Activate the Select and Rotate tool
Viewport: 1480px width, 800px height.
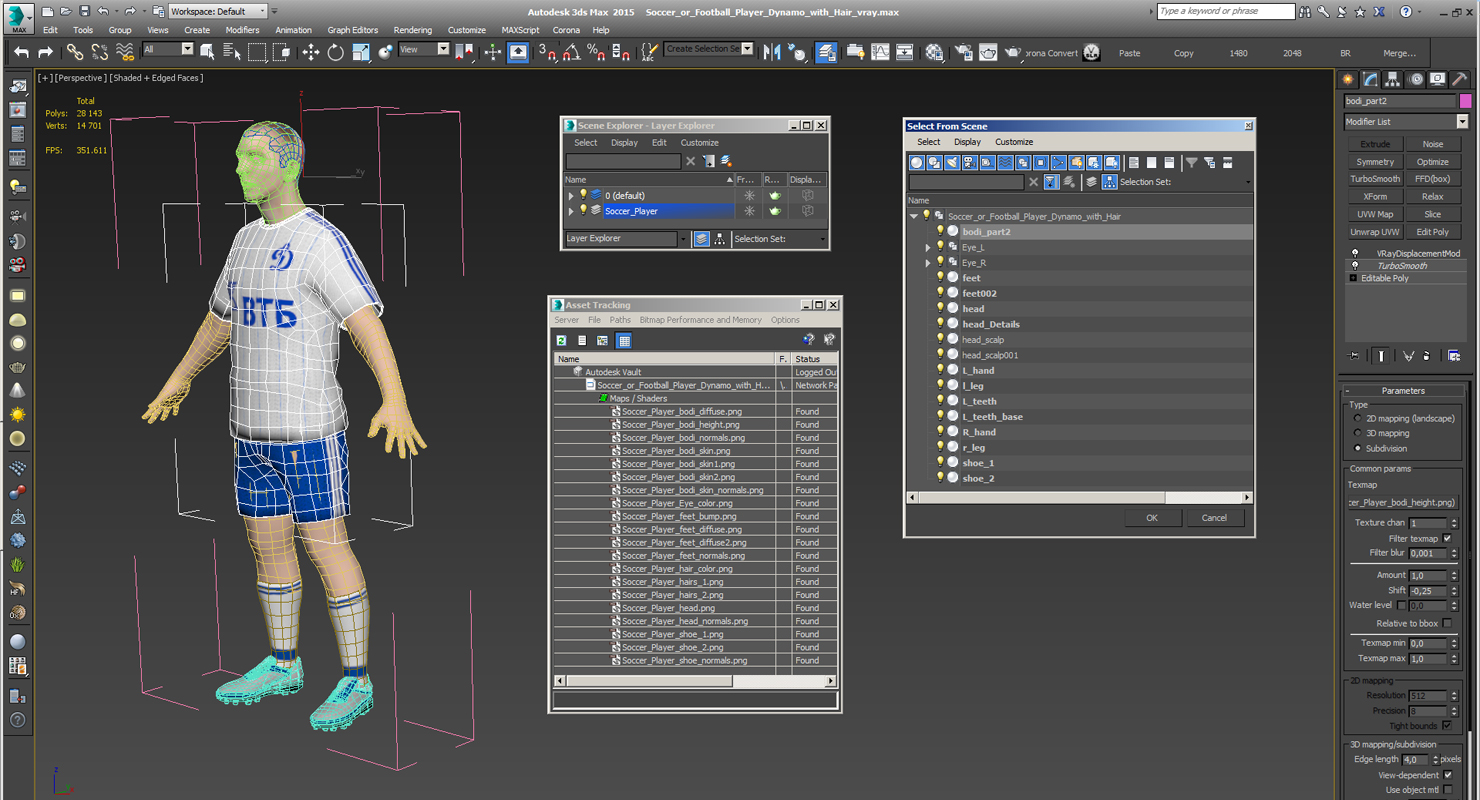[336, 52]
